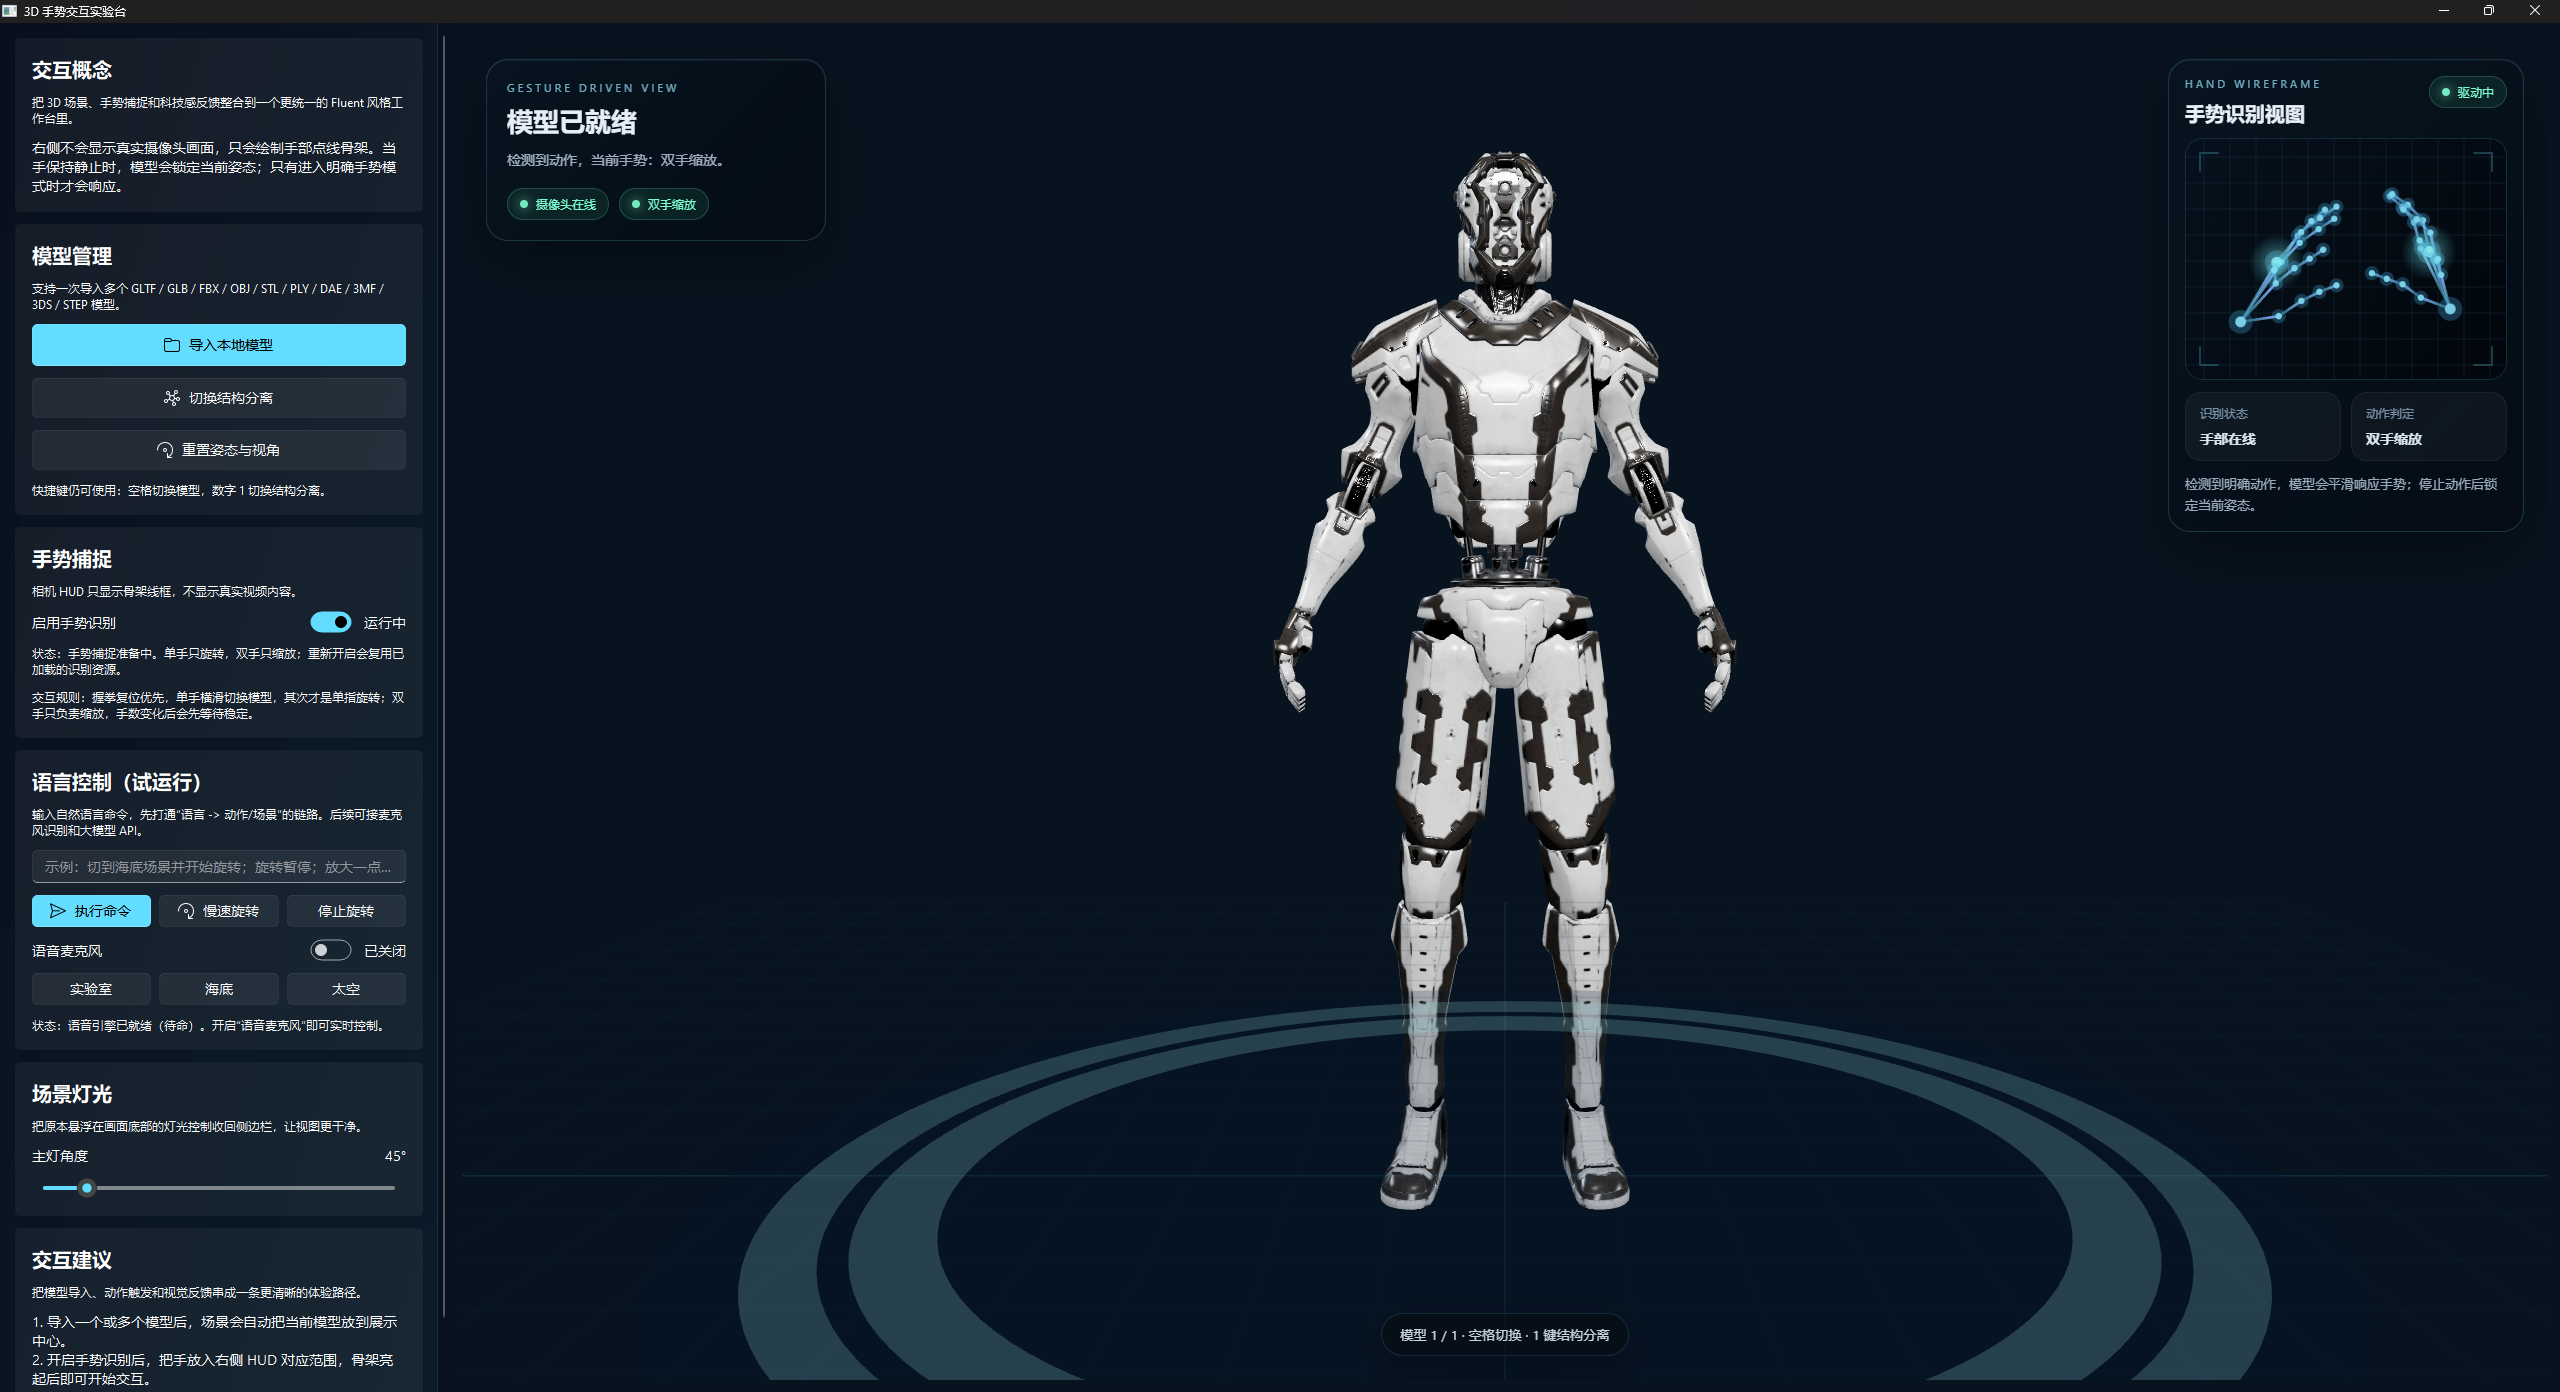Click the 45° light angle value
2560x1392 pixels.
click(x=395, y=1156)
